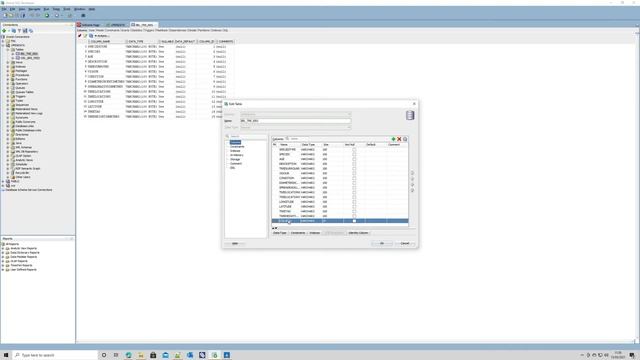The width and height of the screenshot is (640, 360).
Task: Click Help in the Edit Table dialog
Action: 235,243
